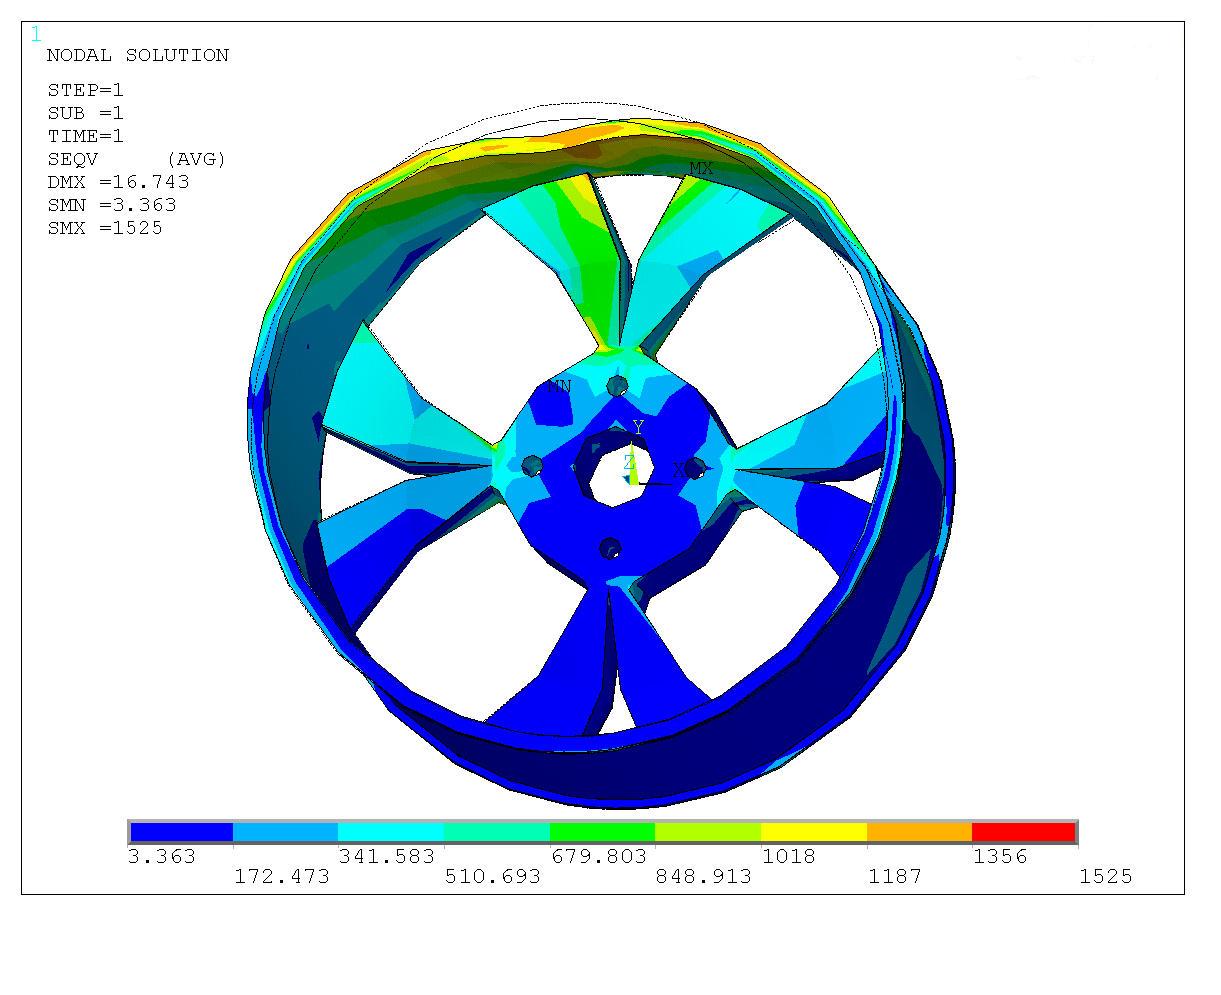Click the SUB =1 text
1221x995 pixels.
point(86,113)
